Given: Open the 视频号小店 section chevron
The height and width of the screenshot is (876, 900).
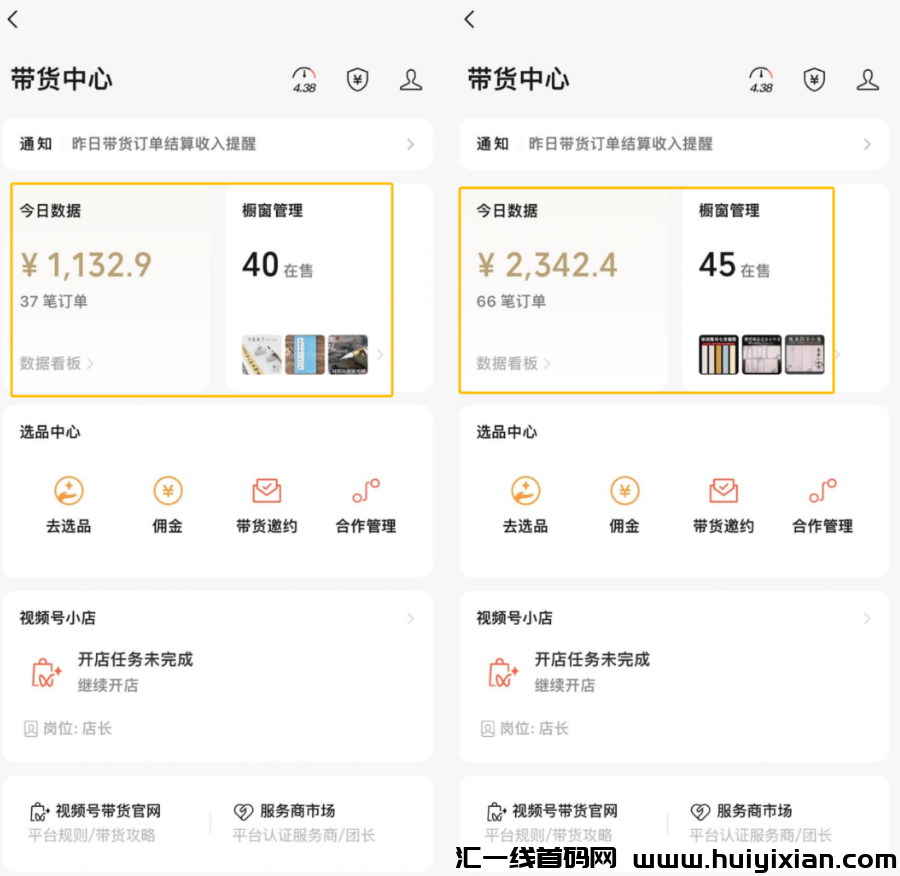Looking at the screenshot, I should (x=410, y=619).
